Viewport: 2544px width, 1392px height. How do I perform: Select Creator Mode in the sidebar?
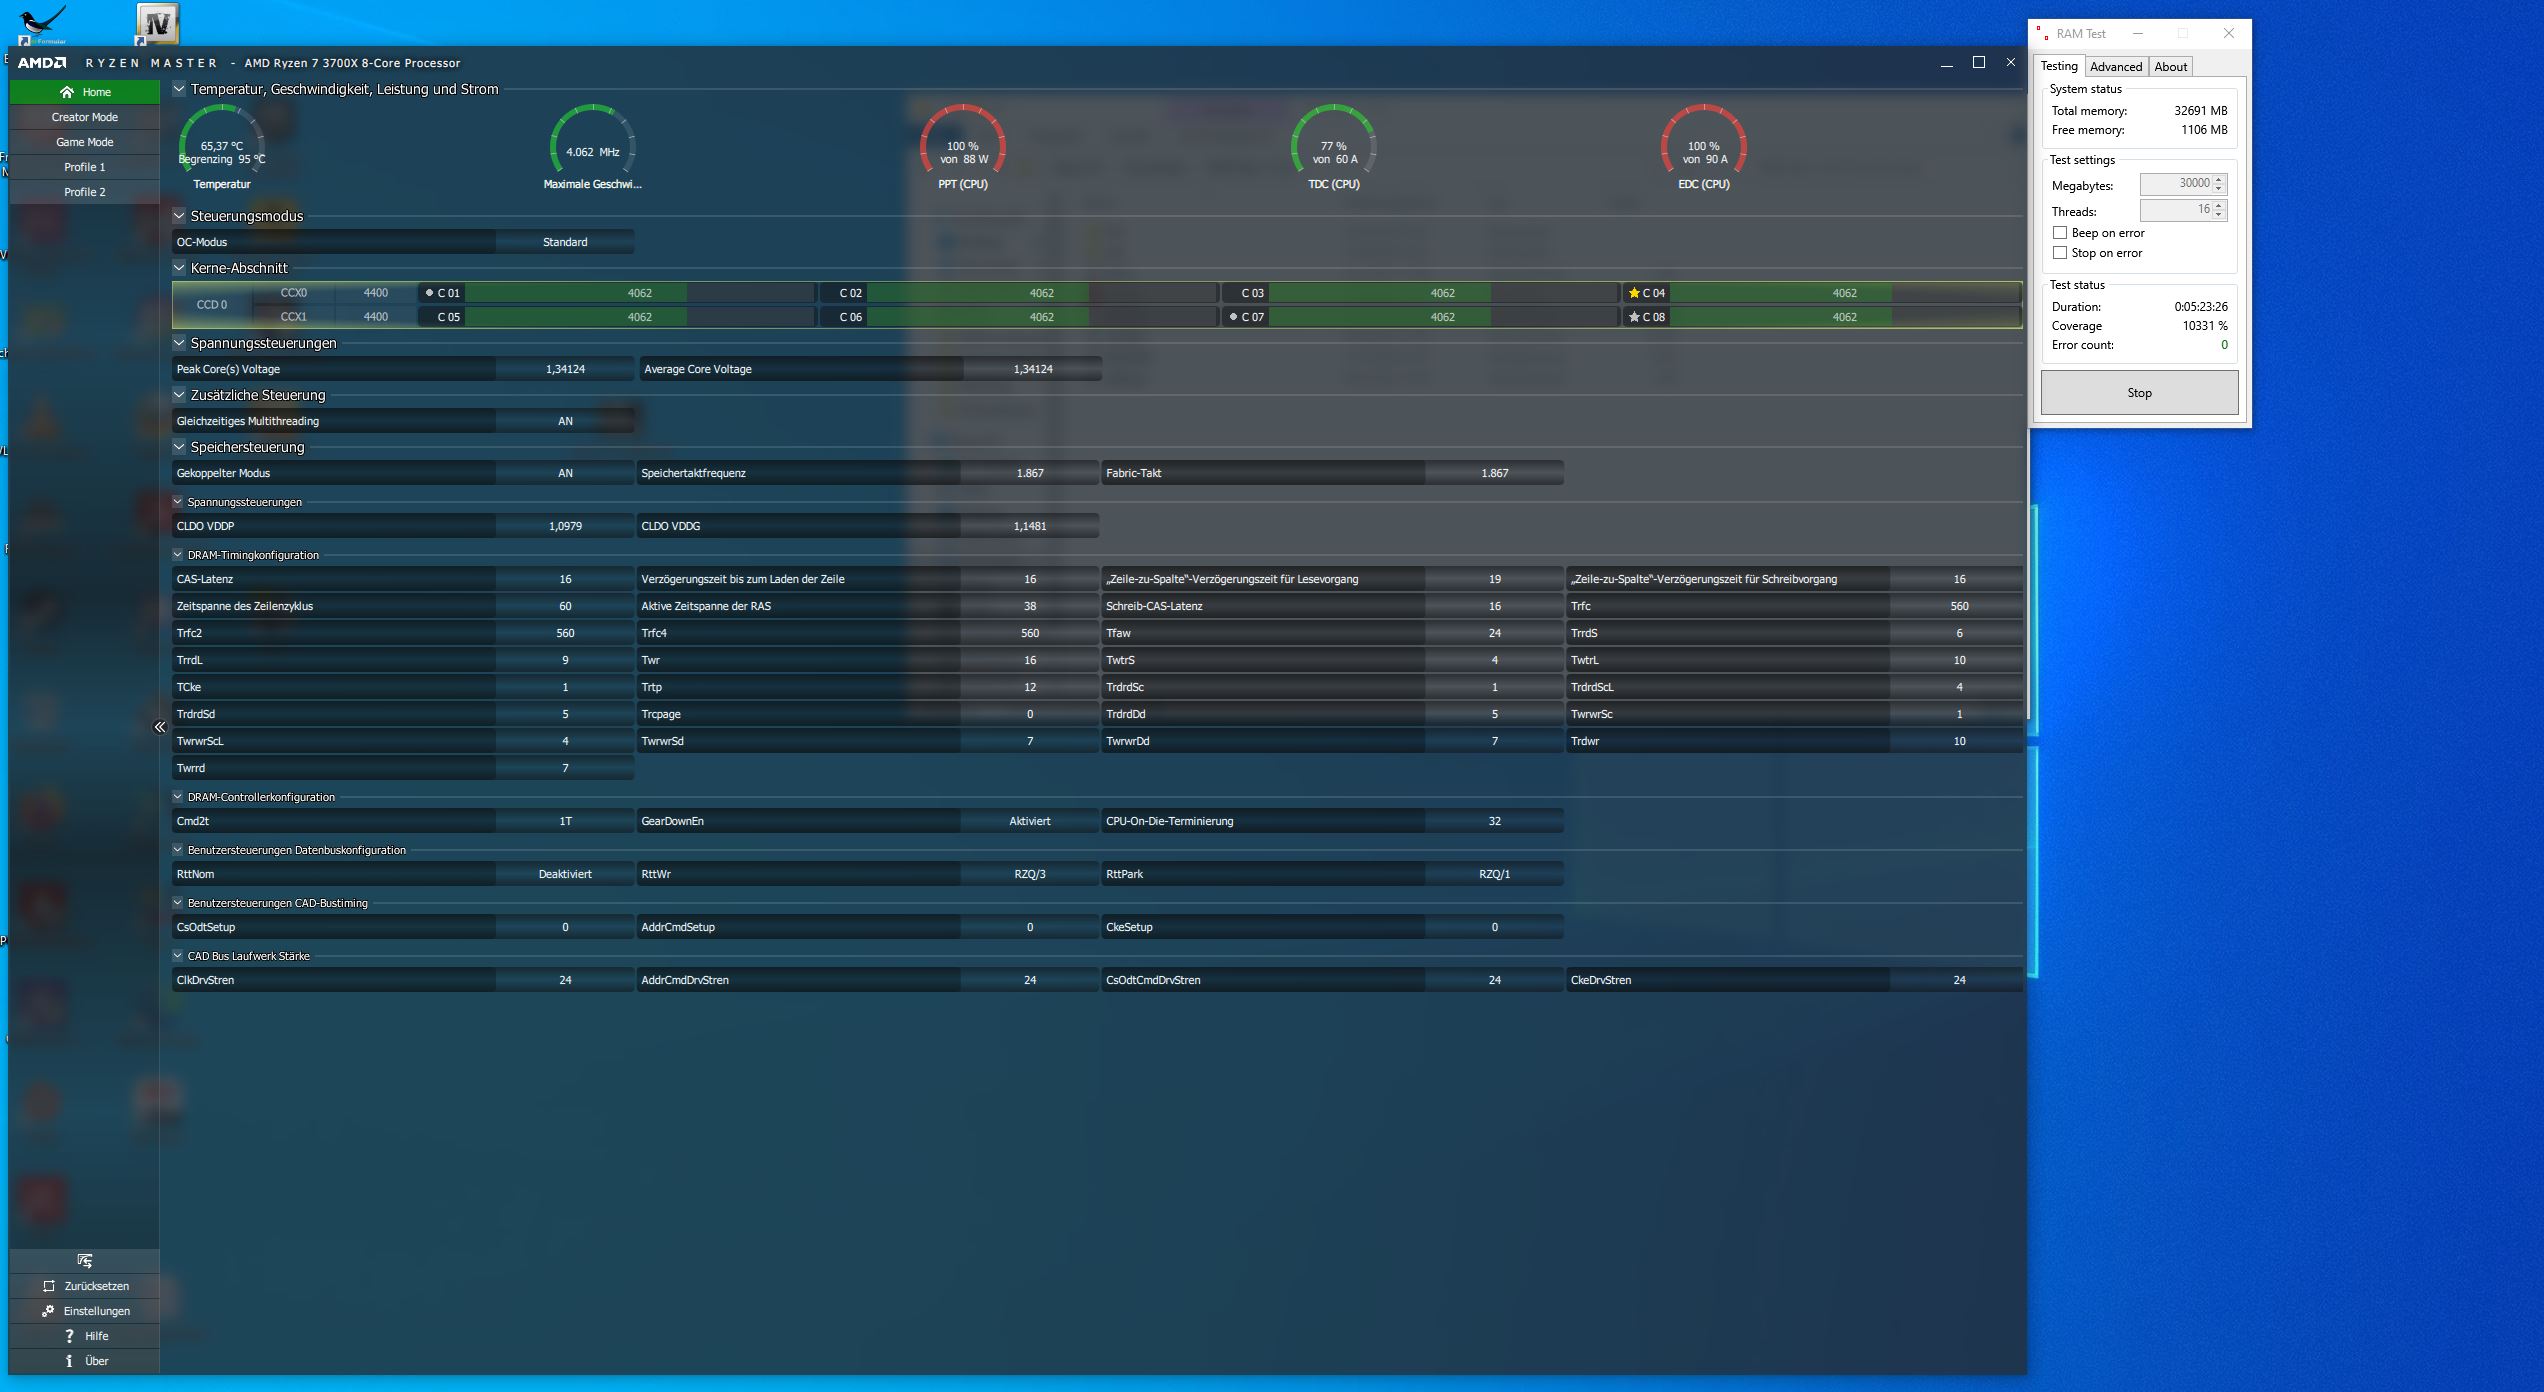[85, 117]
